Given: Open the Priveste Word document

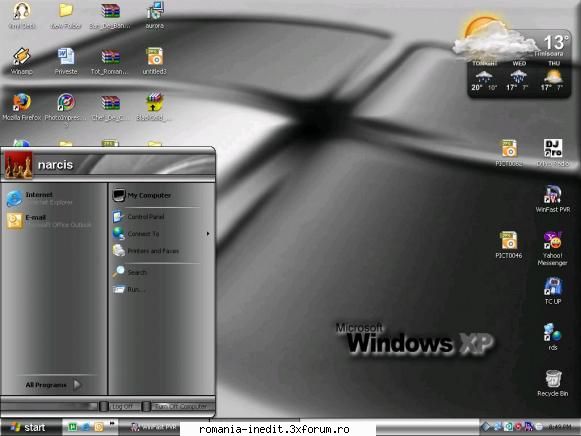Looking at the screenshot, I should tap(66, 61).
